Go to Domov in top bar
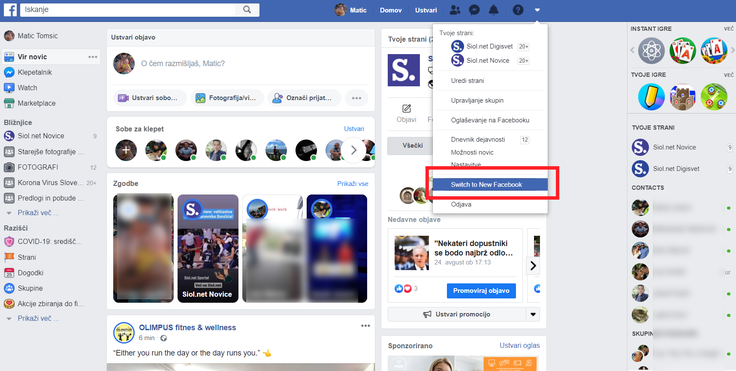The height and width of the screenshot is (371, 736). coord(391,10)
